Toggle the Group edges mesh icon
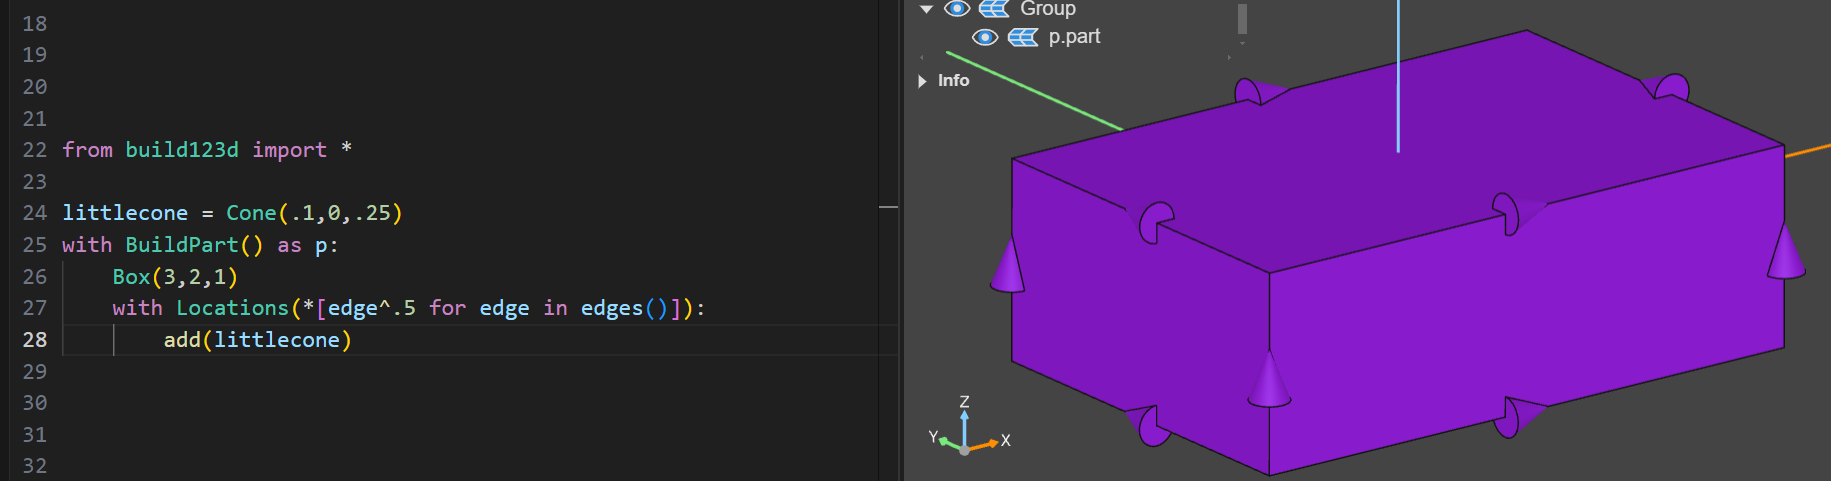The image size is (1831, 481). pyautogui.click(x=993, y=9)
